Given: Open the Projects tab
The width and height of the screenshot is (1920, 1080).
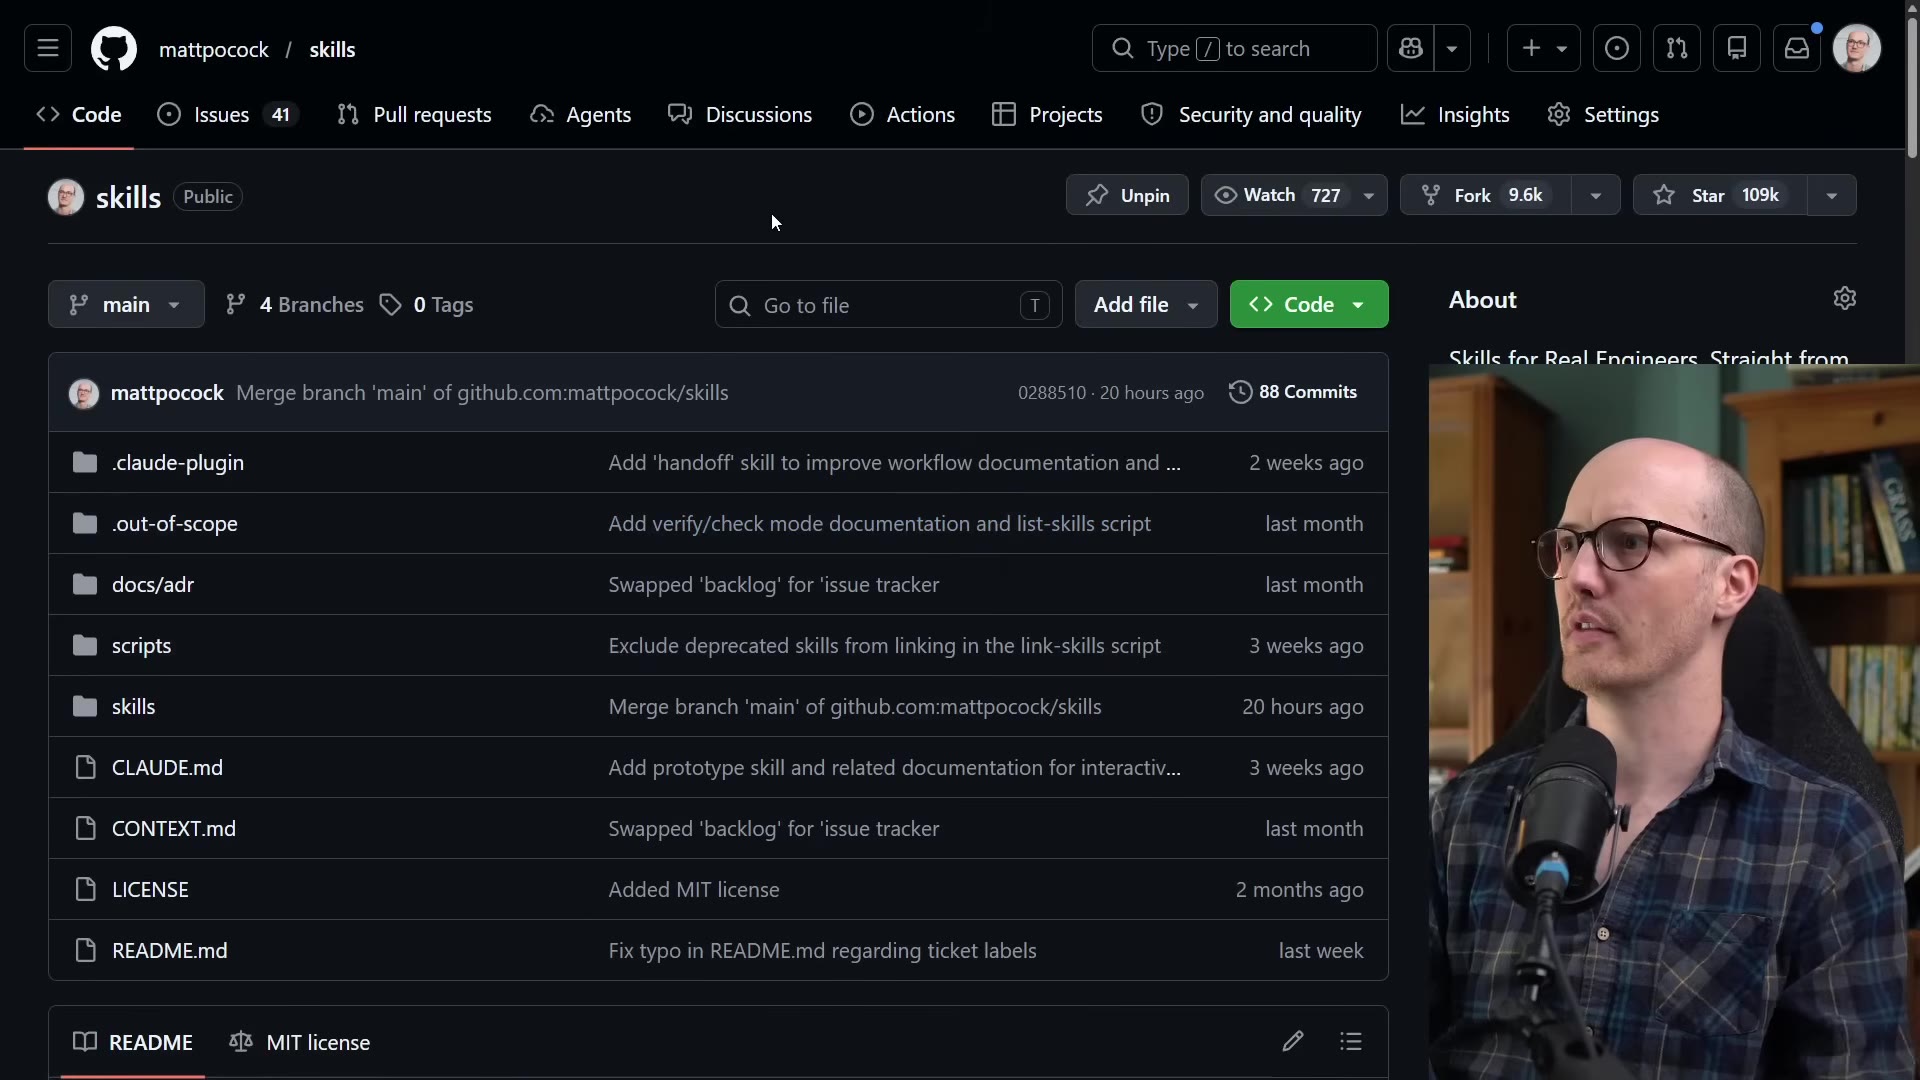Looking at the screenshot, I should [1047, 114].
